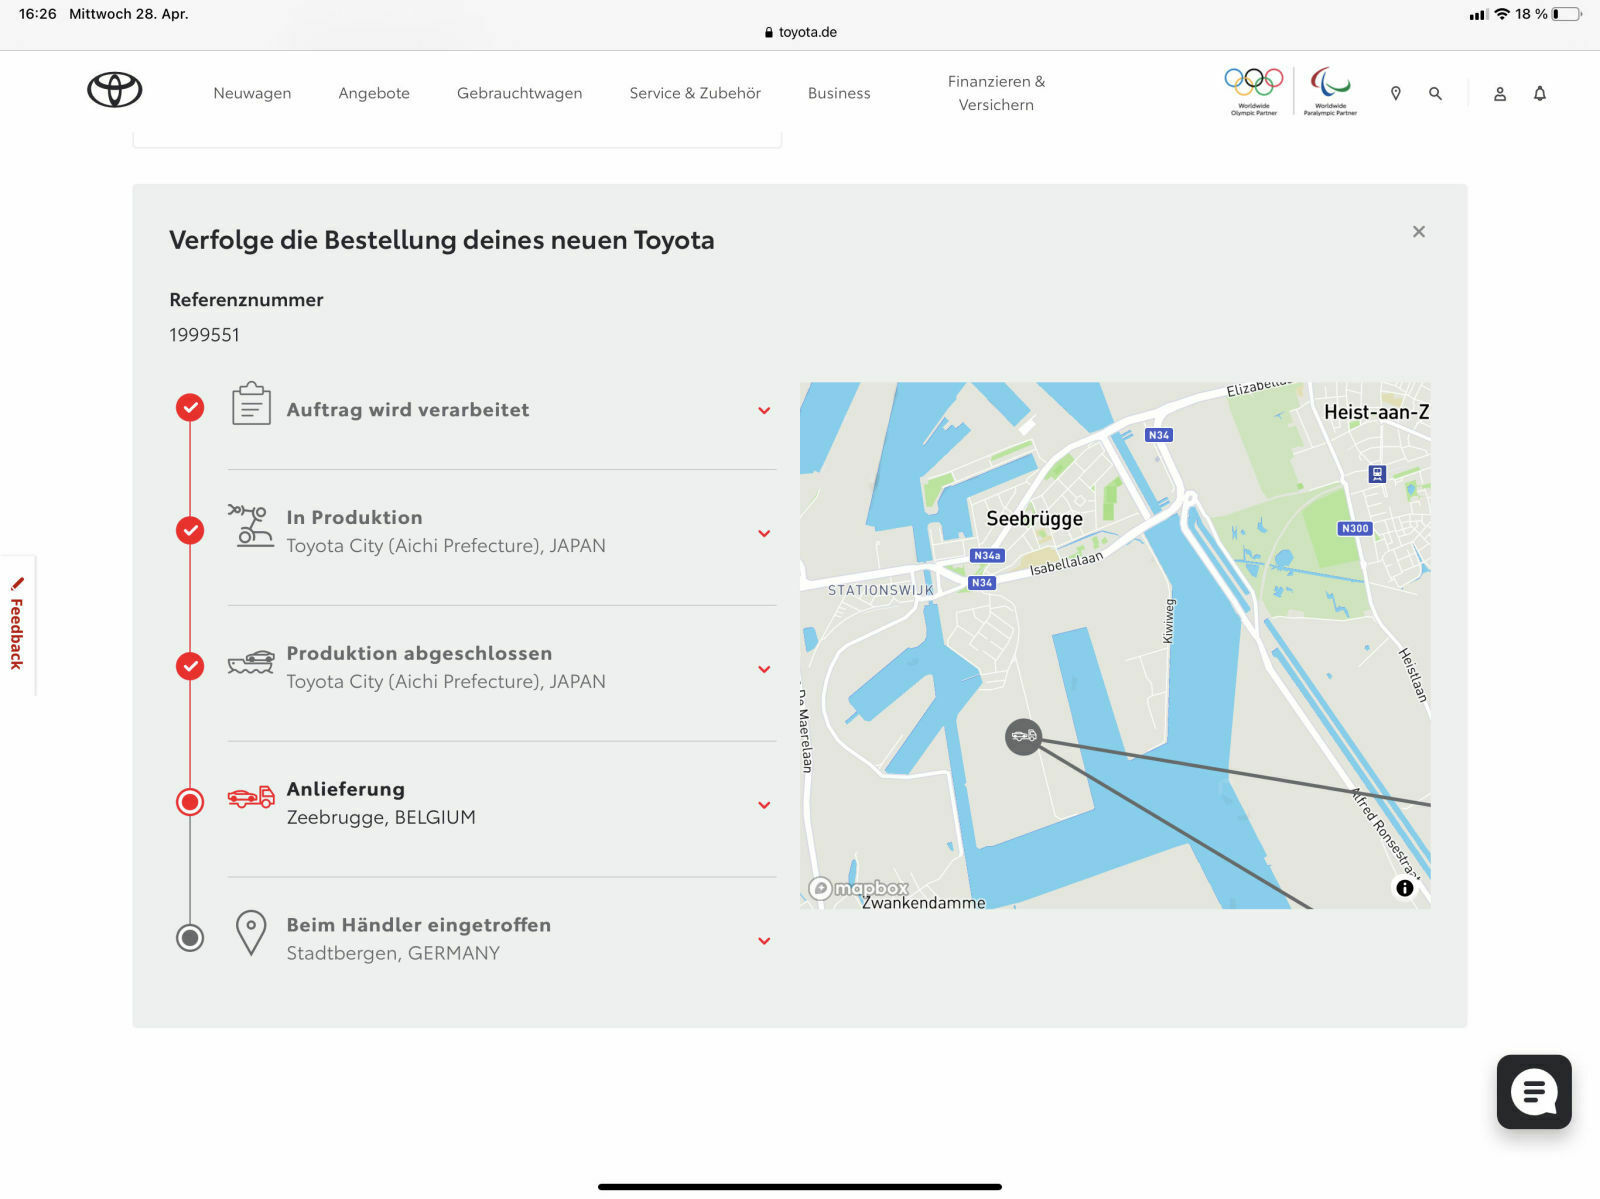Expand the Auftrag wird verarbeitet step

click(x=764, y=411)
